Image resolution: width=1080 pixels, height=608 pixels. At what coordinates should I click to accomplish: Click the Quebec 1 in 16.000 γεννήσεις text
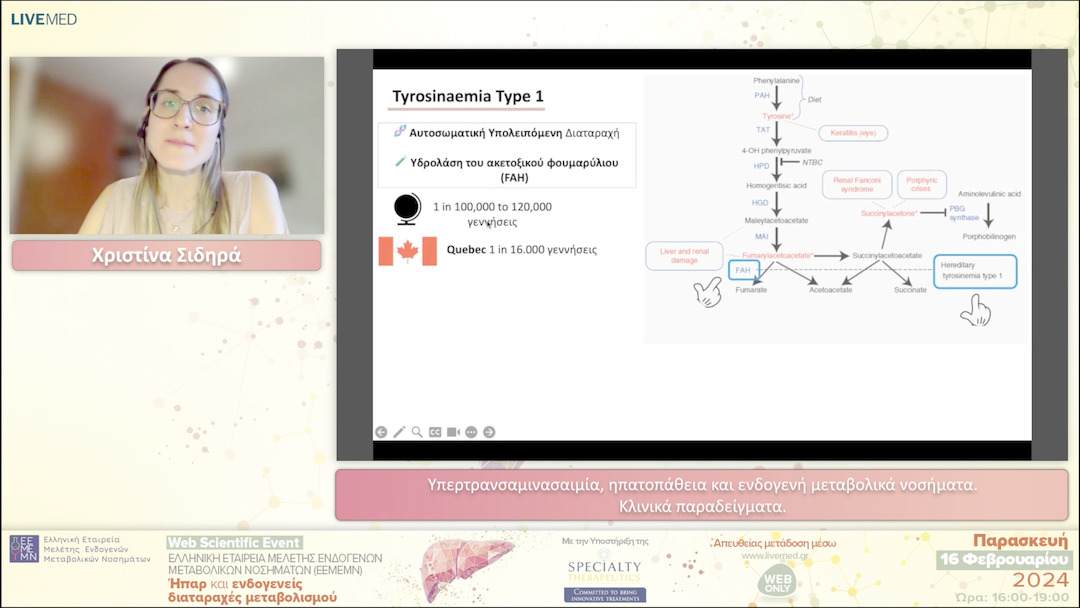pyautogui.click(x=521, y=250)
